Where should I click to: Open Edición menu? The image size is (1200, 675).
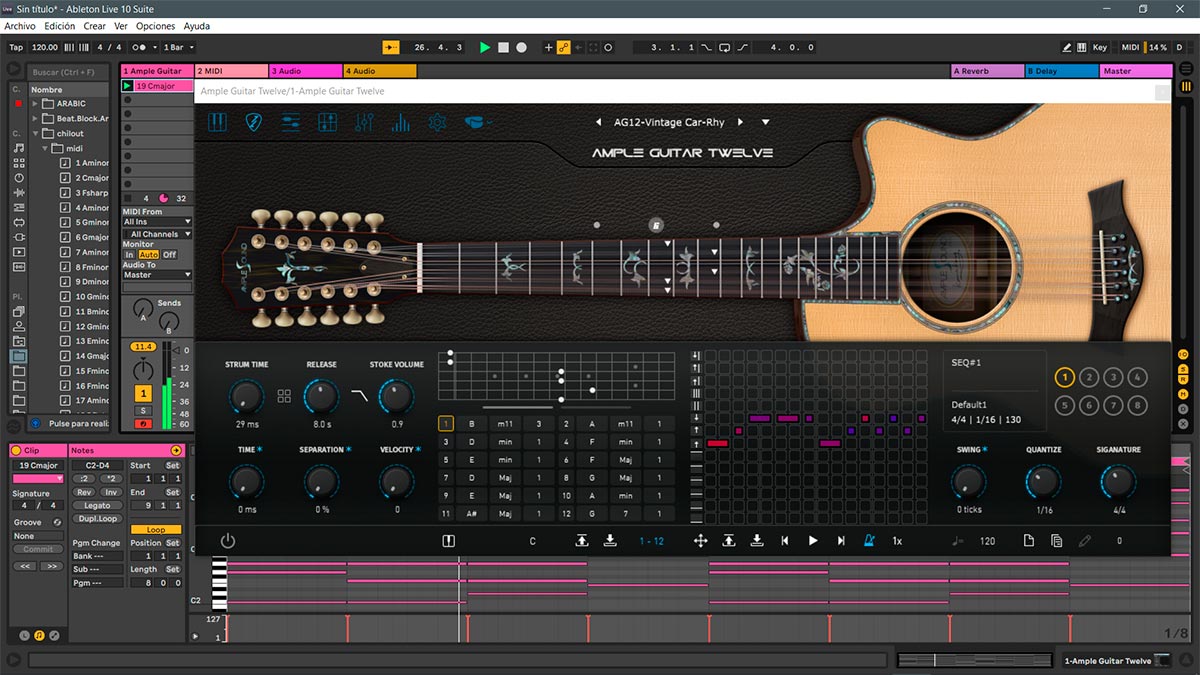pos(59,26)
